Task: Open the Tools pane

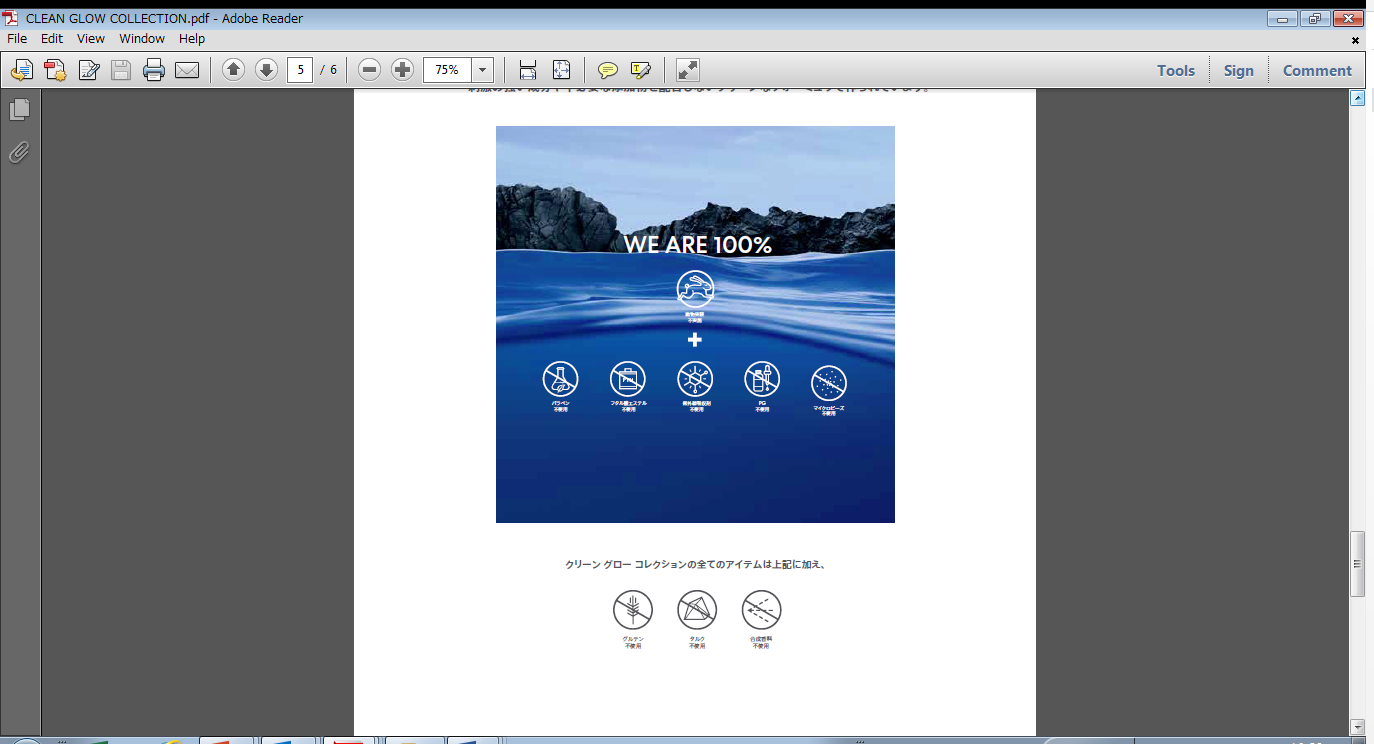Action: (x=1176, y=70)
